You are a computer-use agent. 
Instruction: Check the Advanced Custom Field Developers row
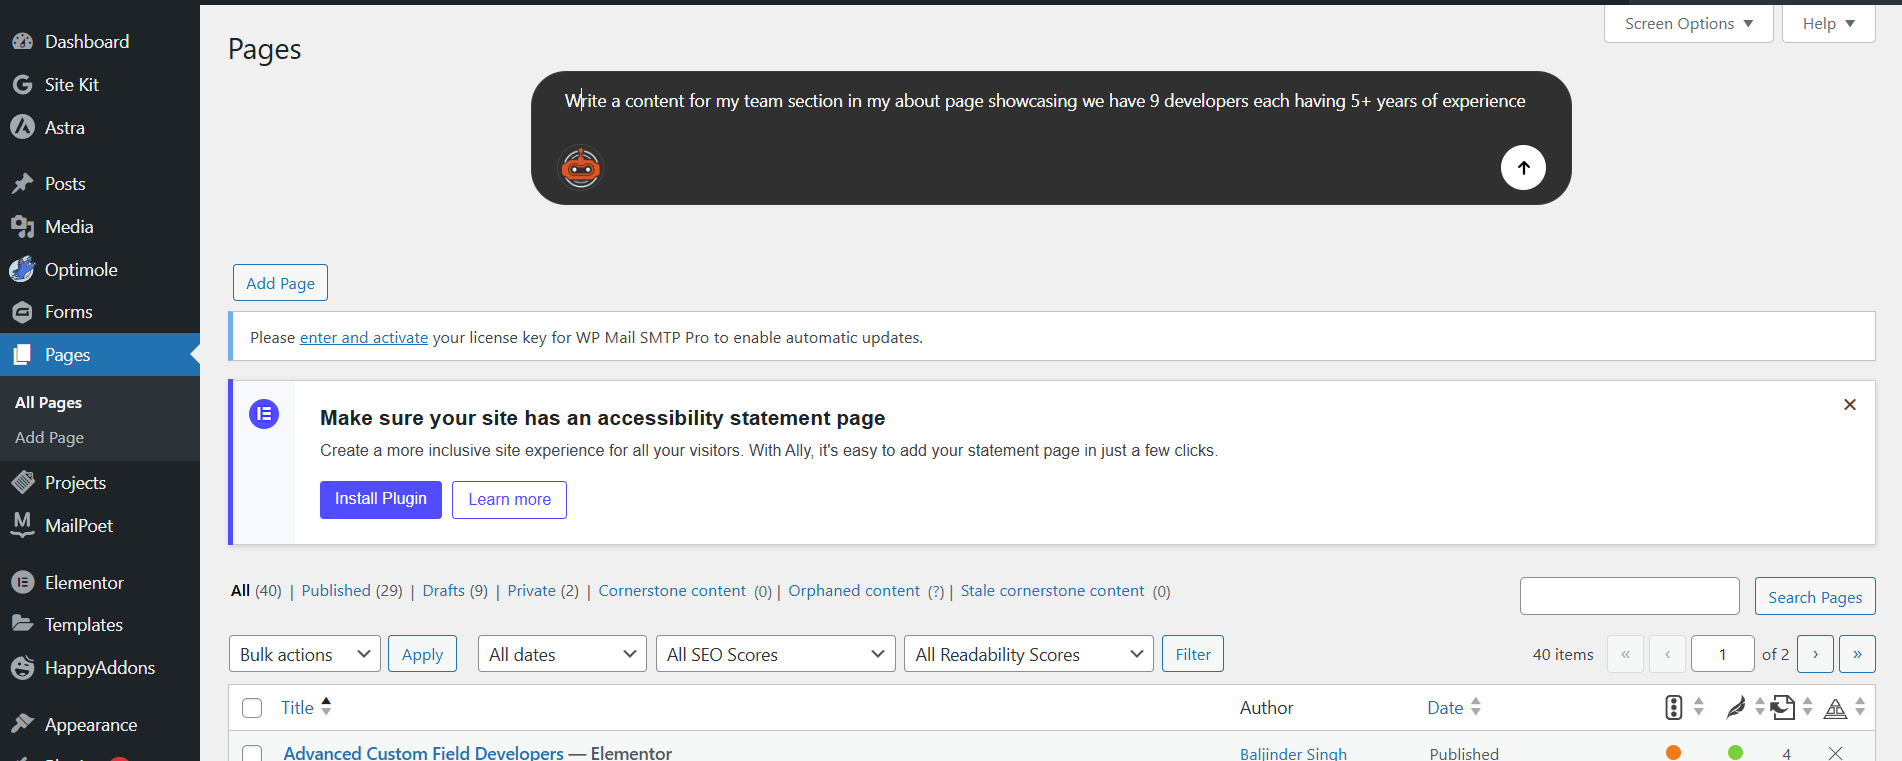(252, 753)
